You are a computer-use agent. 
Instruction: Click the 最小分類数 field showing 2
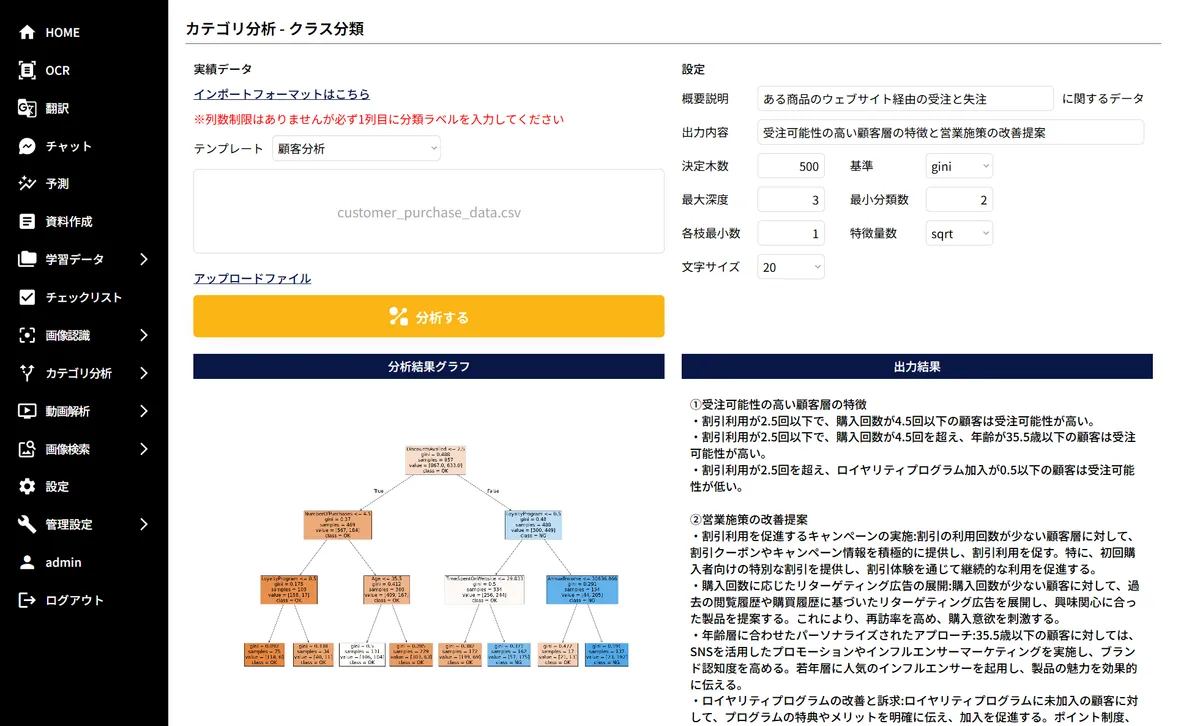(959, 200)
